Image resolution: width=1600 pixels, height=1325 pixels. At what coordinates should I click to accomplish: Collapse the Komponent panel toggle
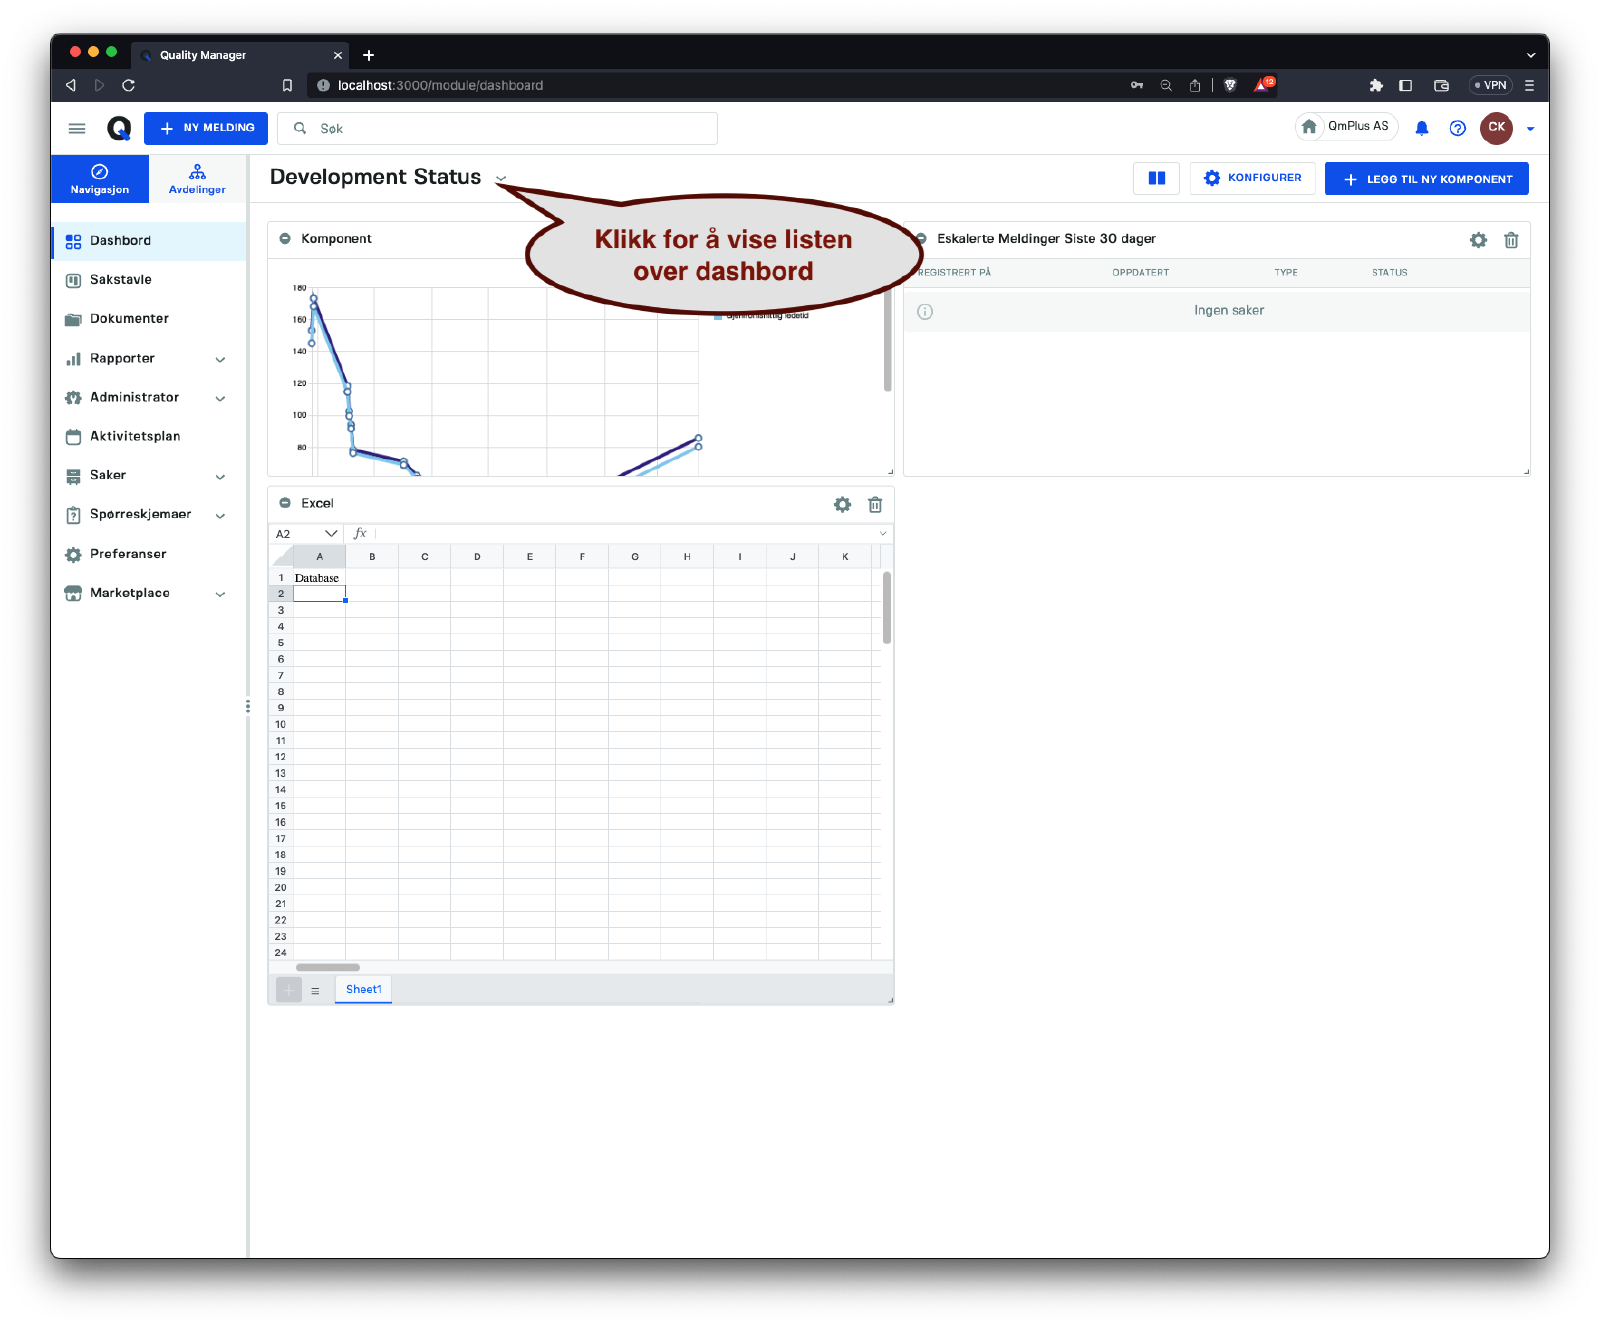coord(285,239)
